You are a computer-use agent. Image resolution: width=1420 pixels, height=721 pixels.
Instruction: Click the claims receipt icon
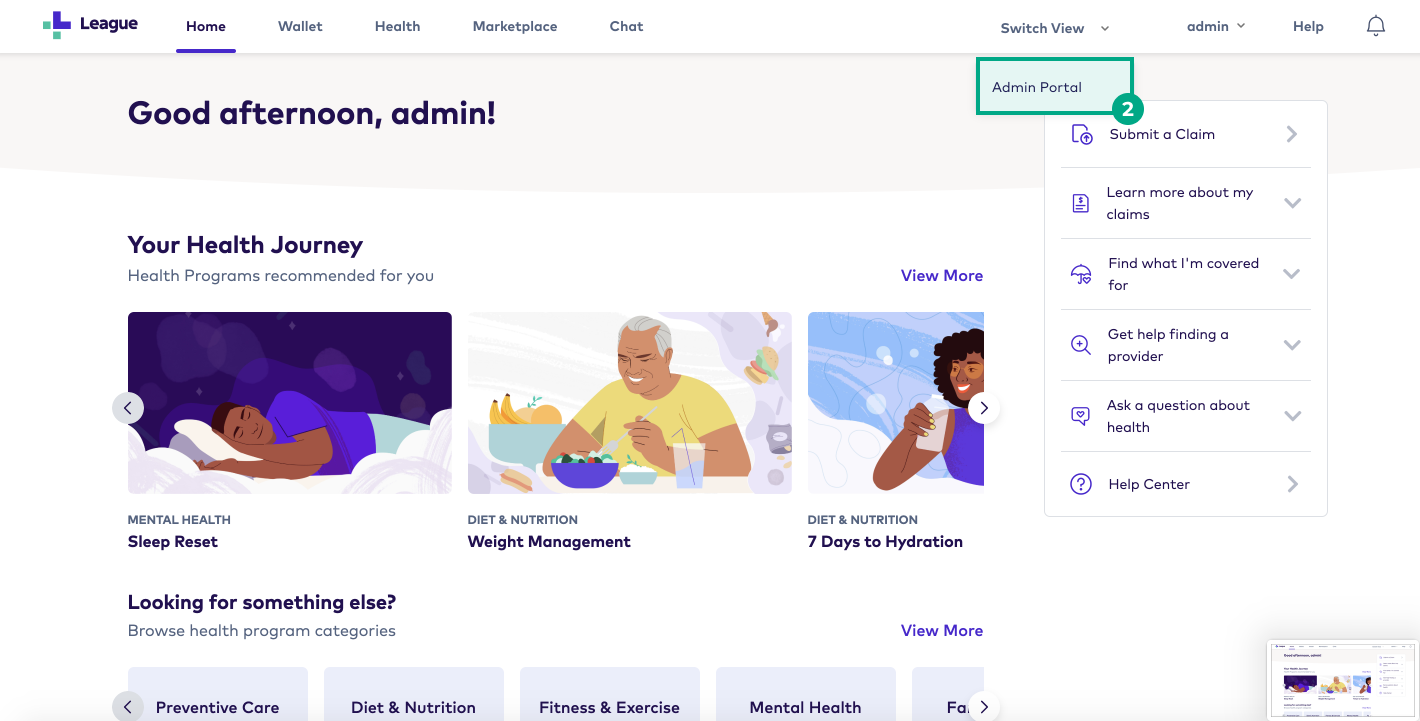pos(1081,203)
